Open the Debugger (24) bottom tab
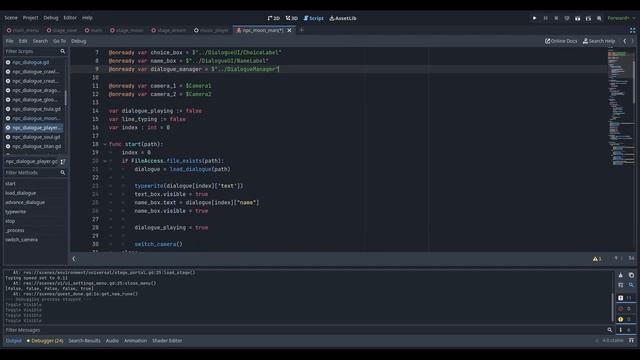The width and height of the screenshot is (640, 360). coord(45,340)
